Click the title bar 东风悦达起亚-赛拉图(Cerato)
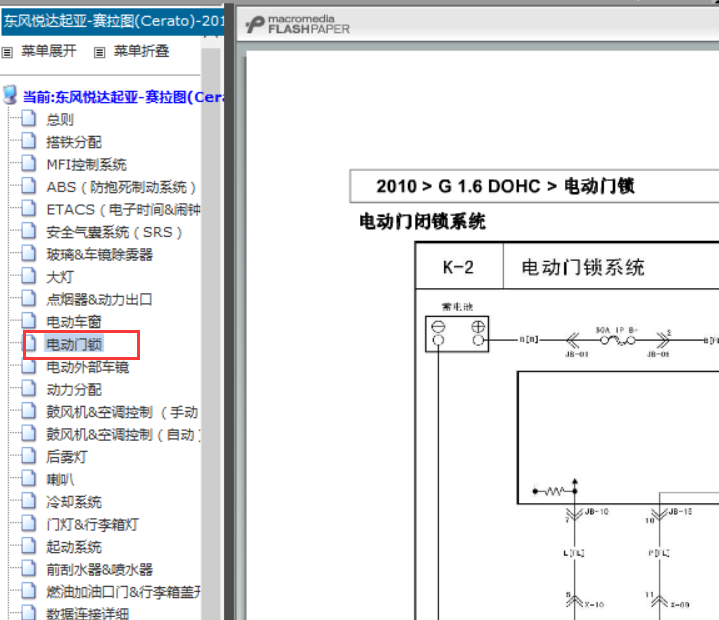The image size is (719, 620). [113, 21]
